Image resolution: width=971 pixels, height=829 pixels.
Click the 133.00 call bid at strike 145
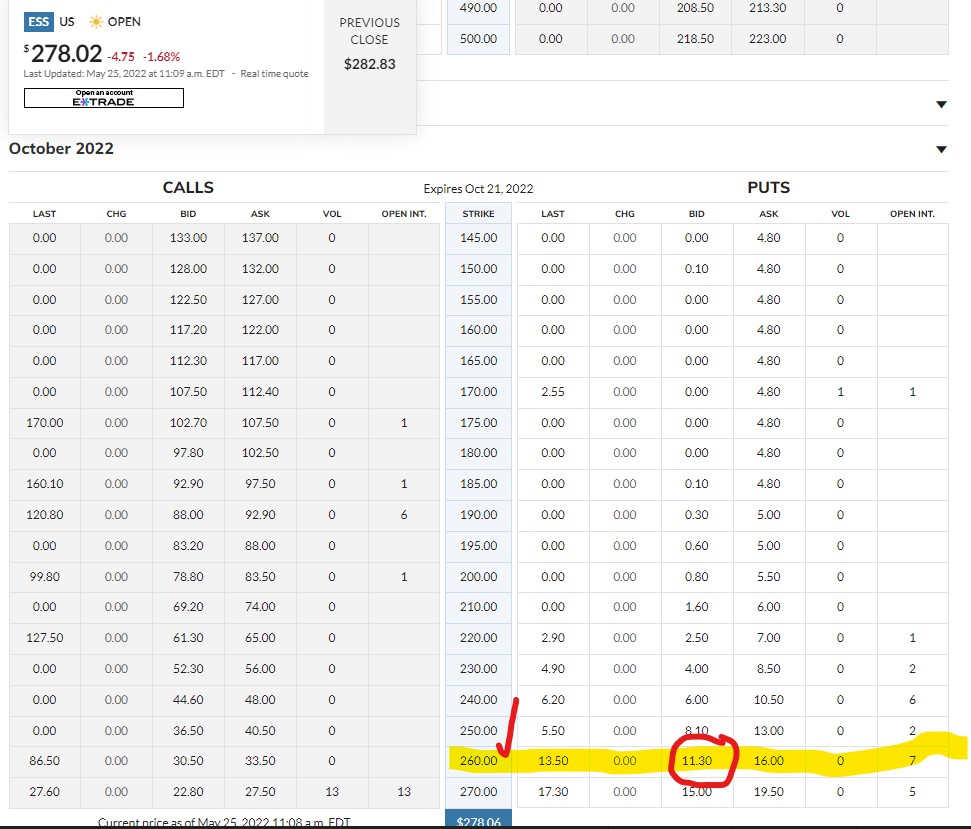click(x=188, y=238)
